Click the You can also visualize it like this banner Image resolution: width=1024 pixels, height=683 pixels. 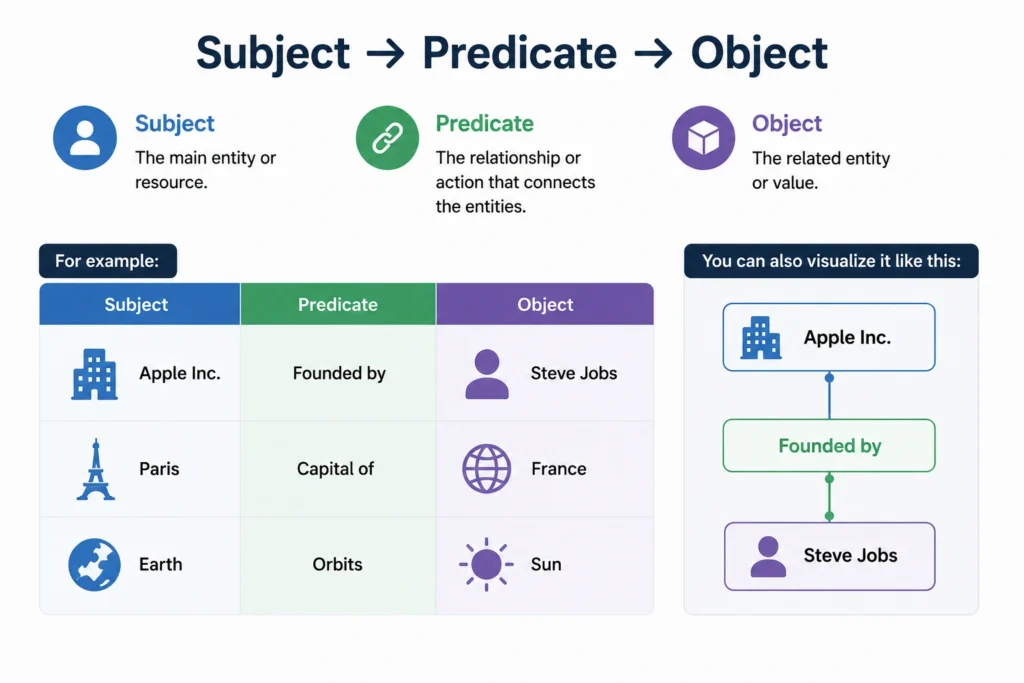coord(831,261)
